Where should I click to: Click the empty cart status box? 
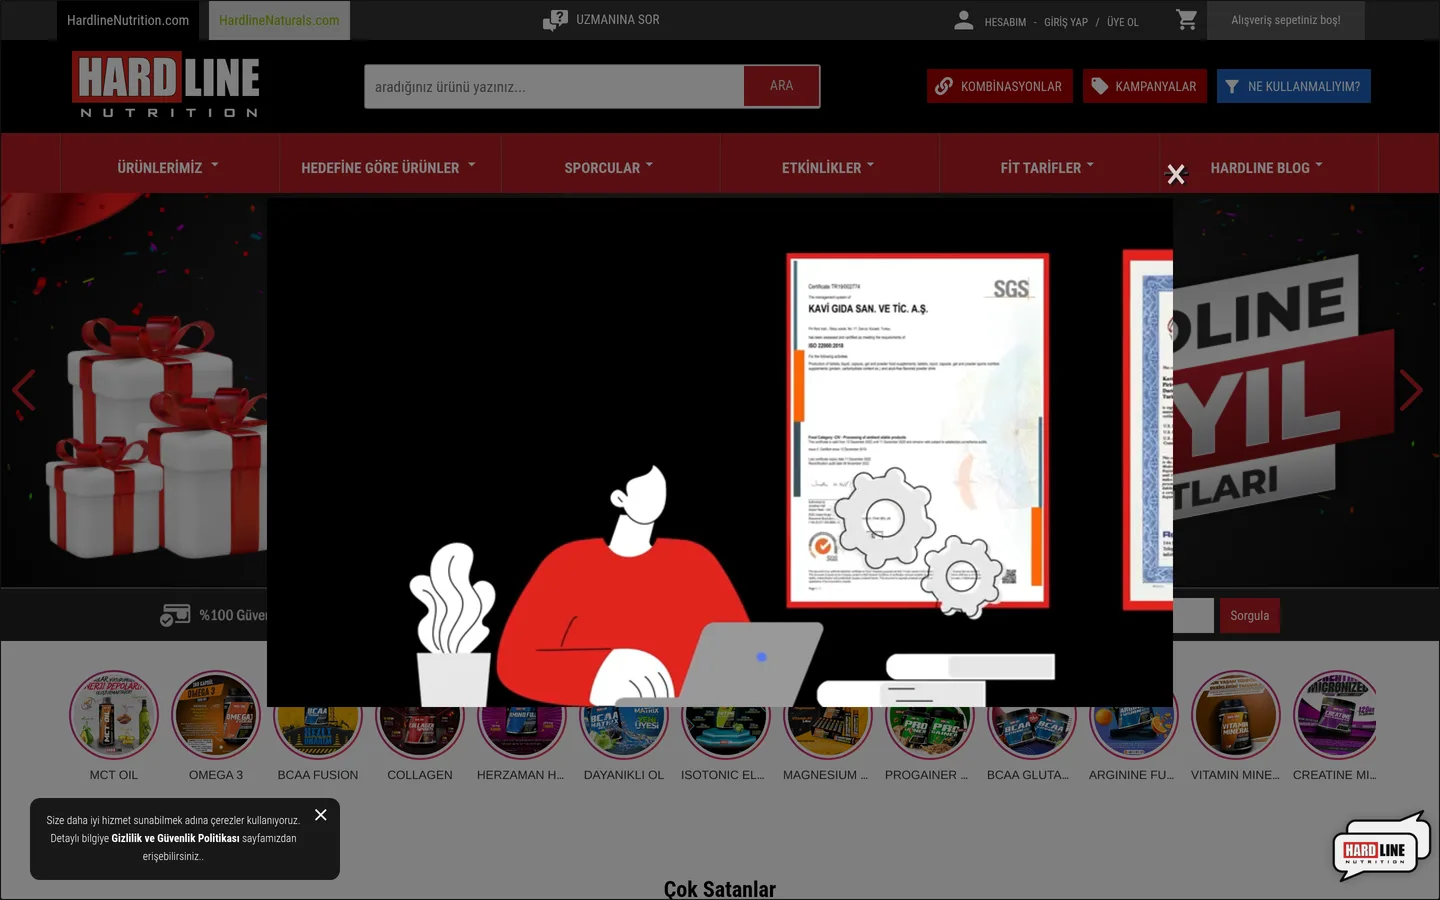(1286, 20)
